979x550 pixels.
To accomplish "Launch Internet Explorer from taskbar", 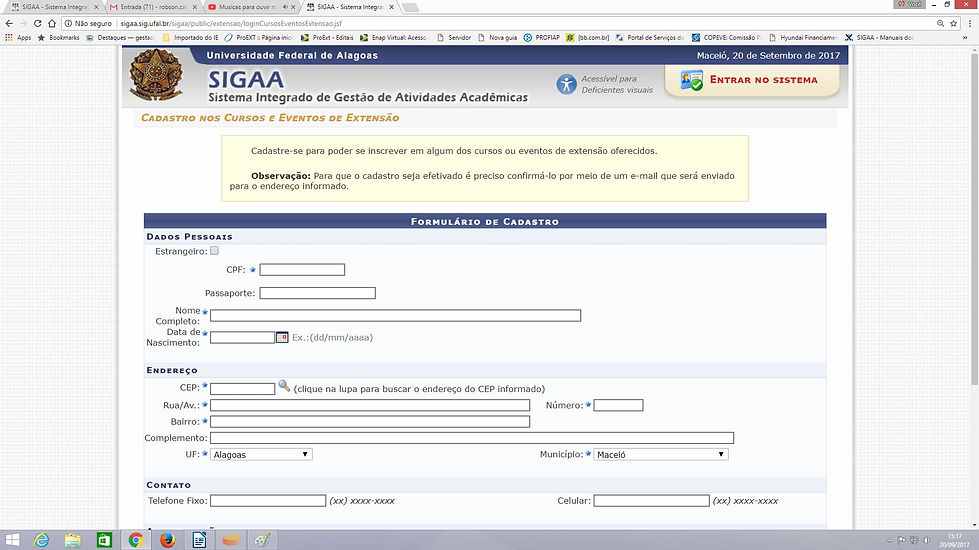I will (41, 540).
